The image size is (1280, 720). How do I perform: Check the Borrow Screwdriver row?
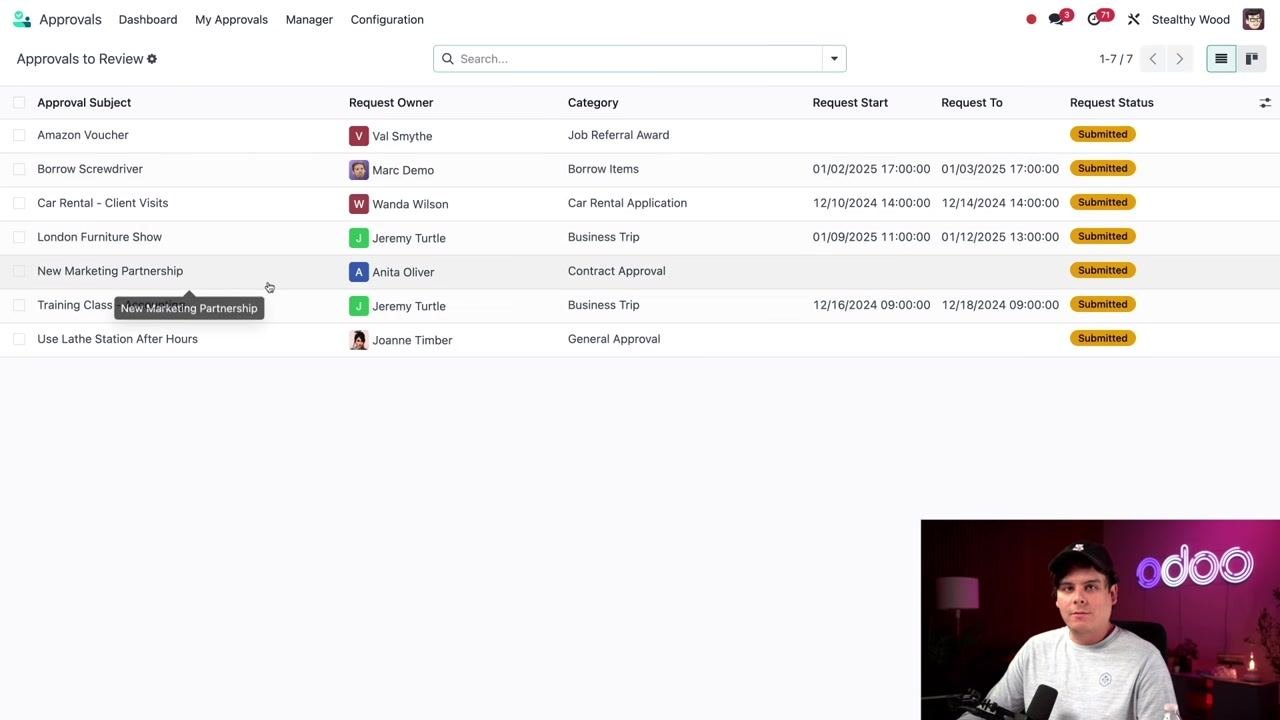pos(19,169)
